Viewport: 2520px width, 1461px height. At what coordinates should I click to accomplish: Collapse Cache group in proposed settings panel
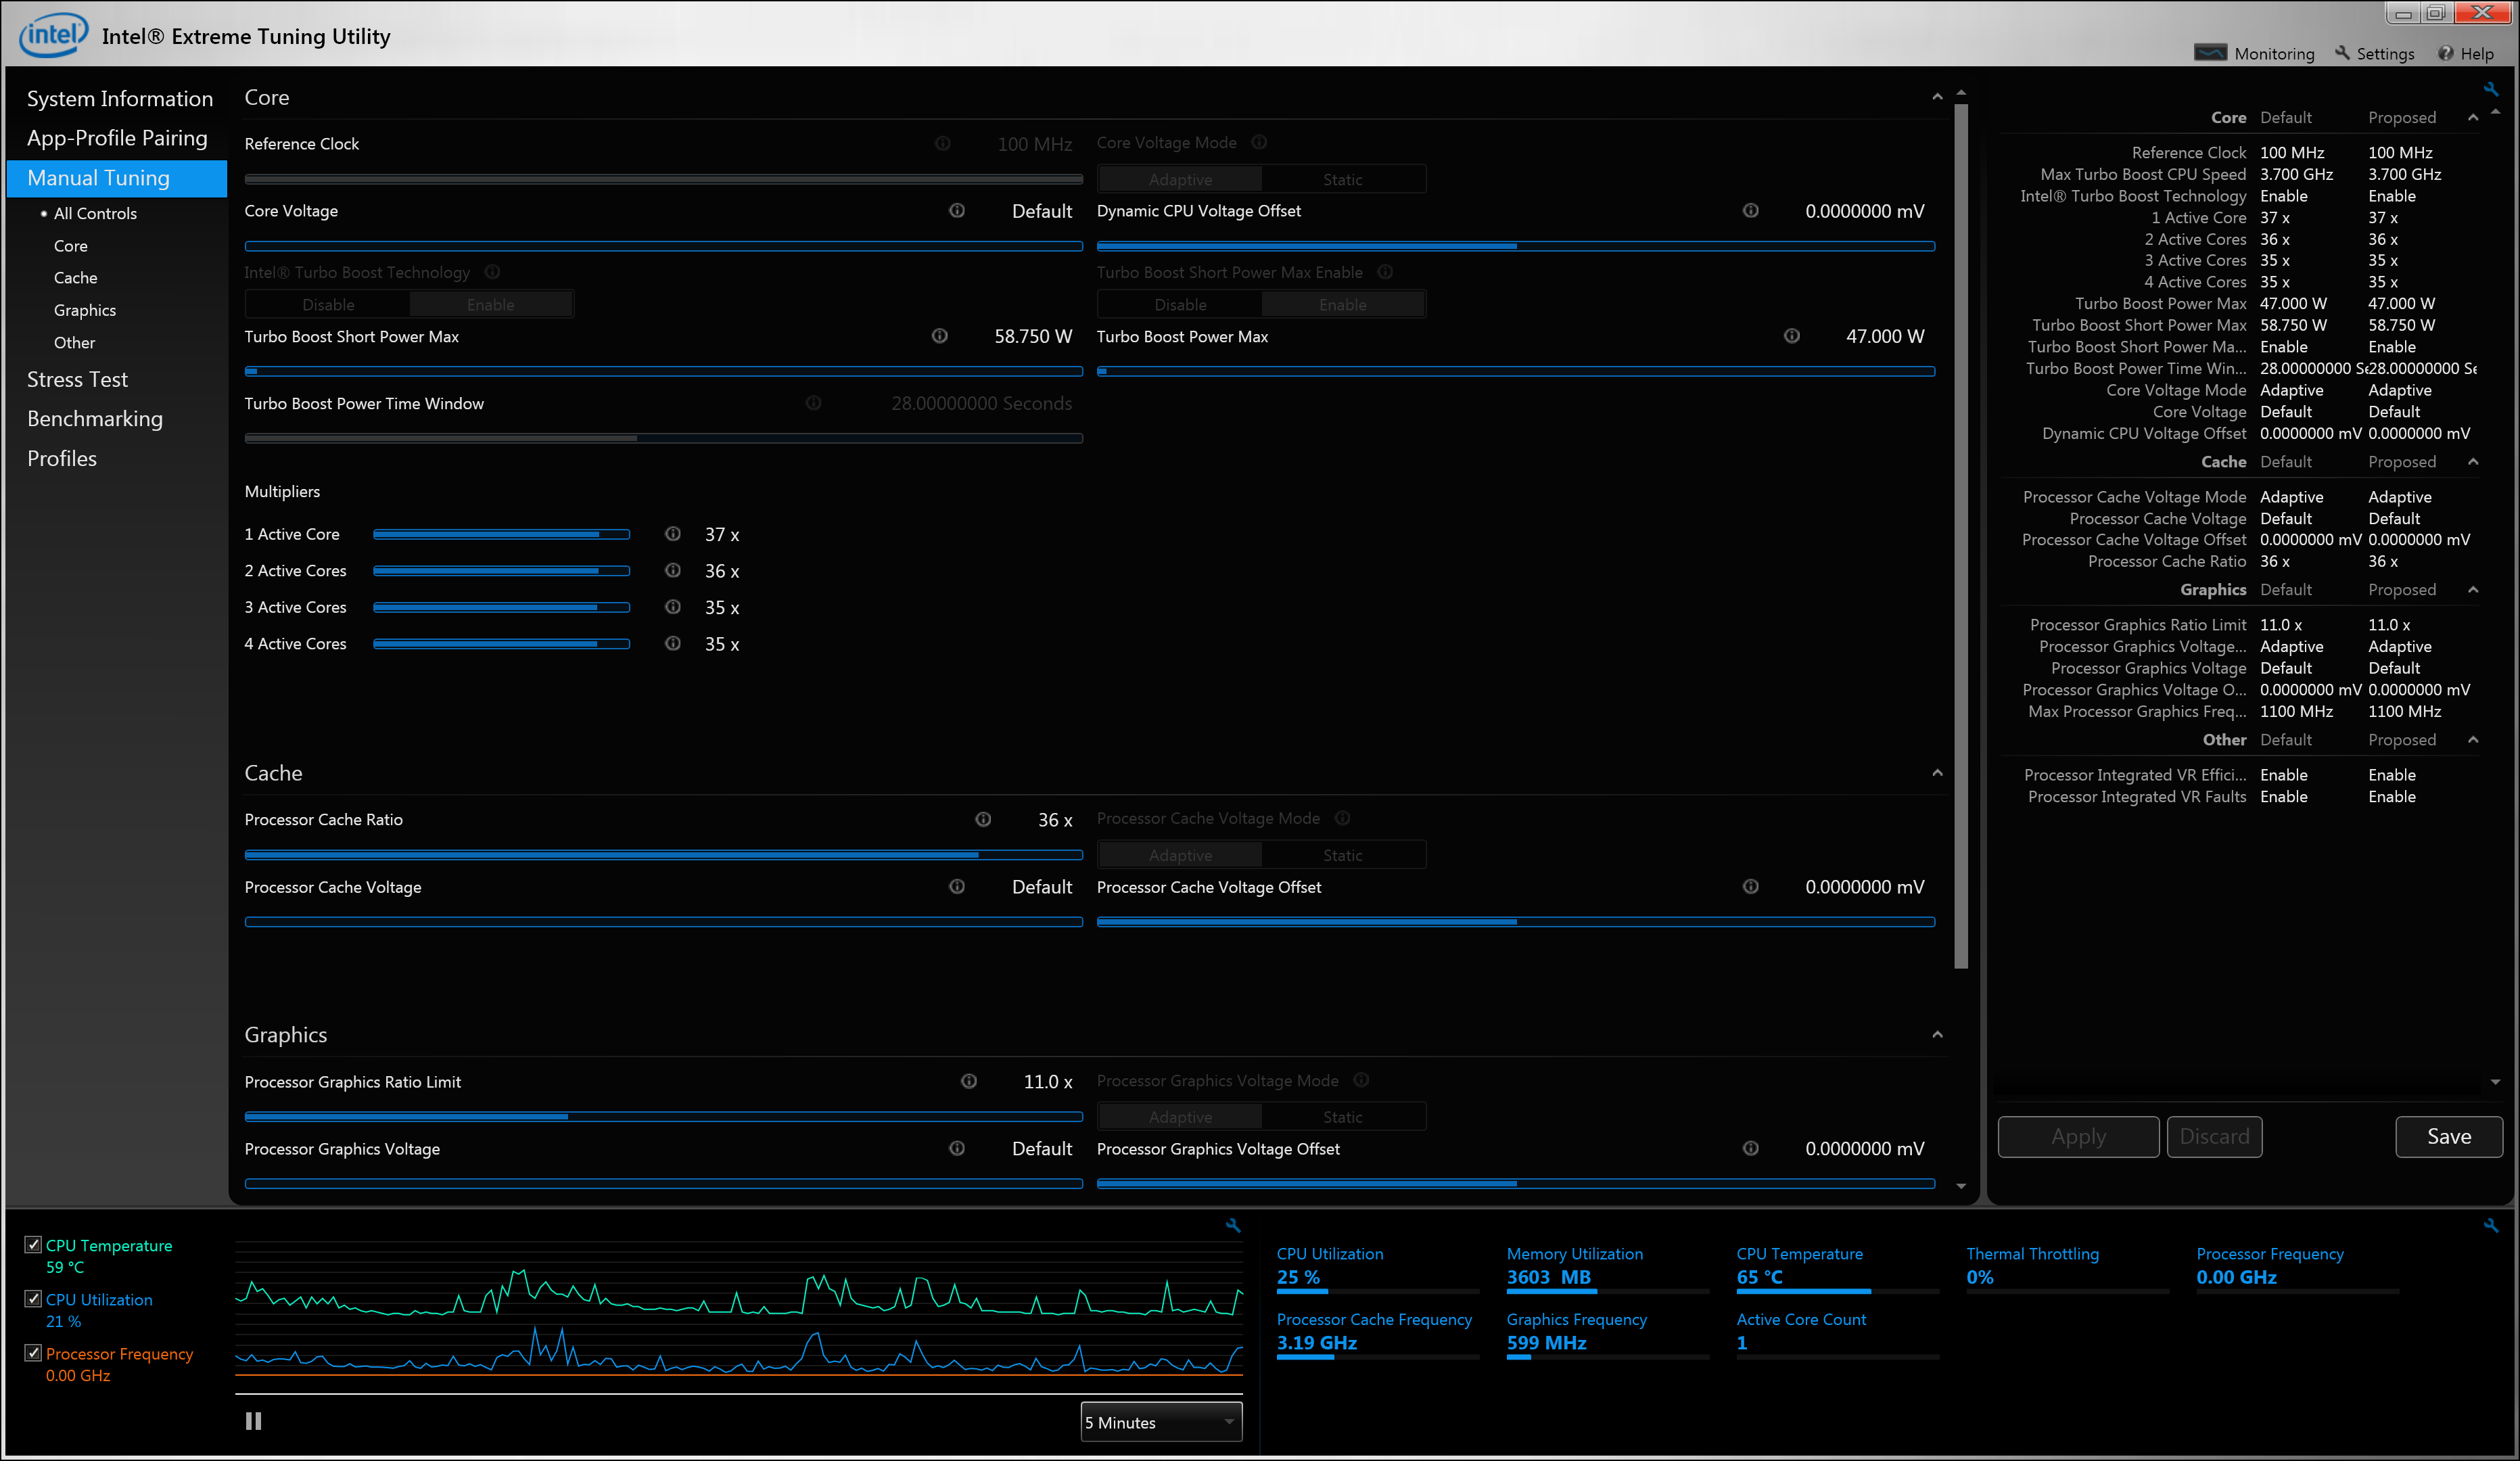2473,461
